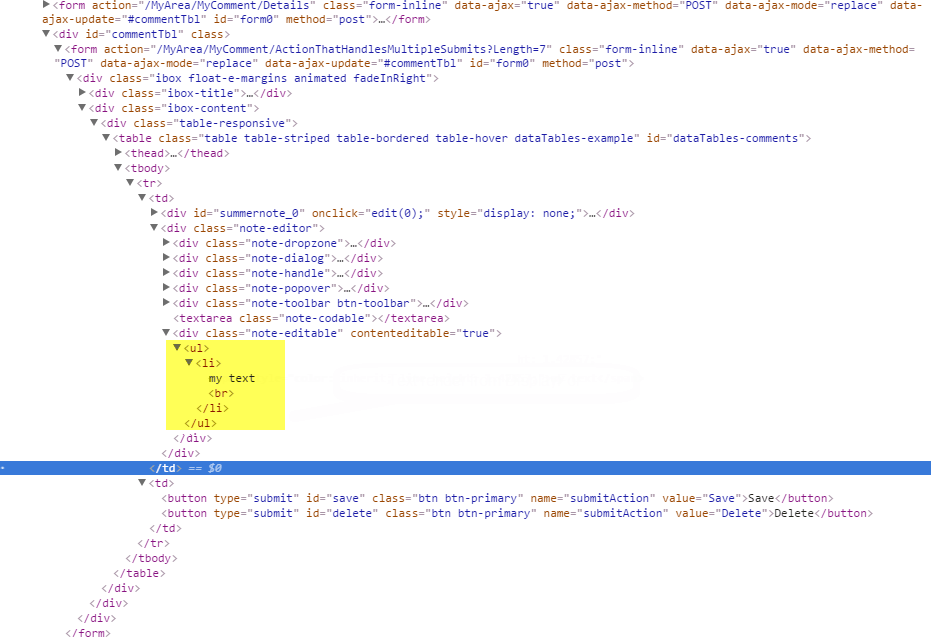The width and height of the screenshot is (931, 637).
Task: Collapse the li containing my text
Action: click(188, 363)
